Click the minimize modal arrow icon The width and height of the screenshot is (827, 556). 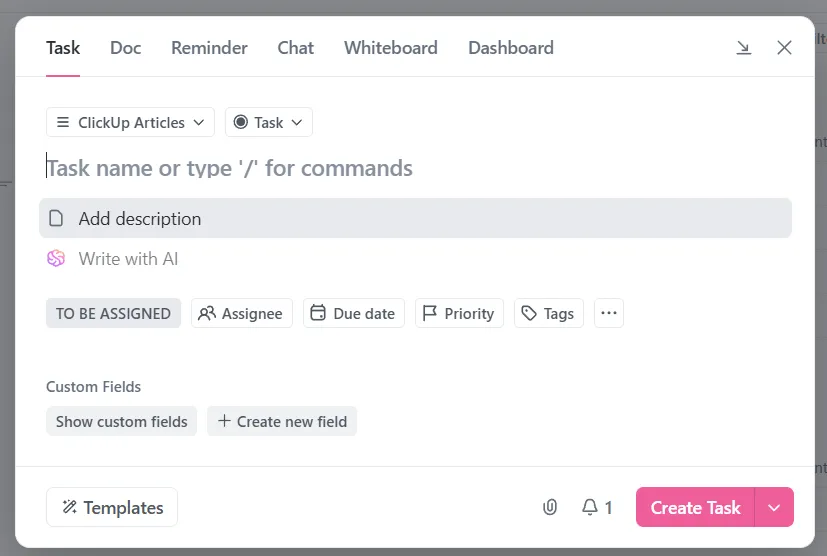pyautogui.click(x=744, y=48)
